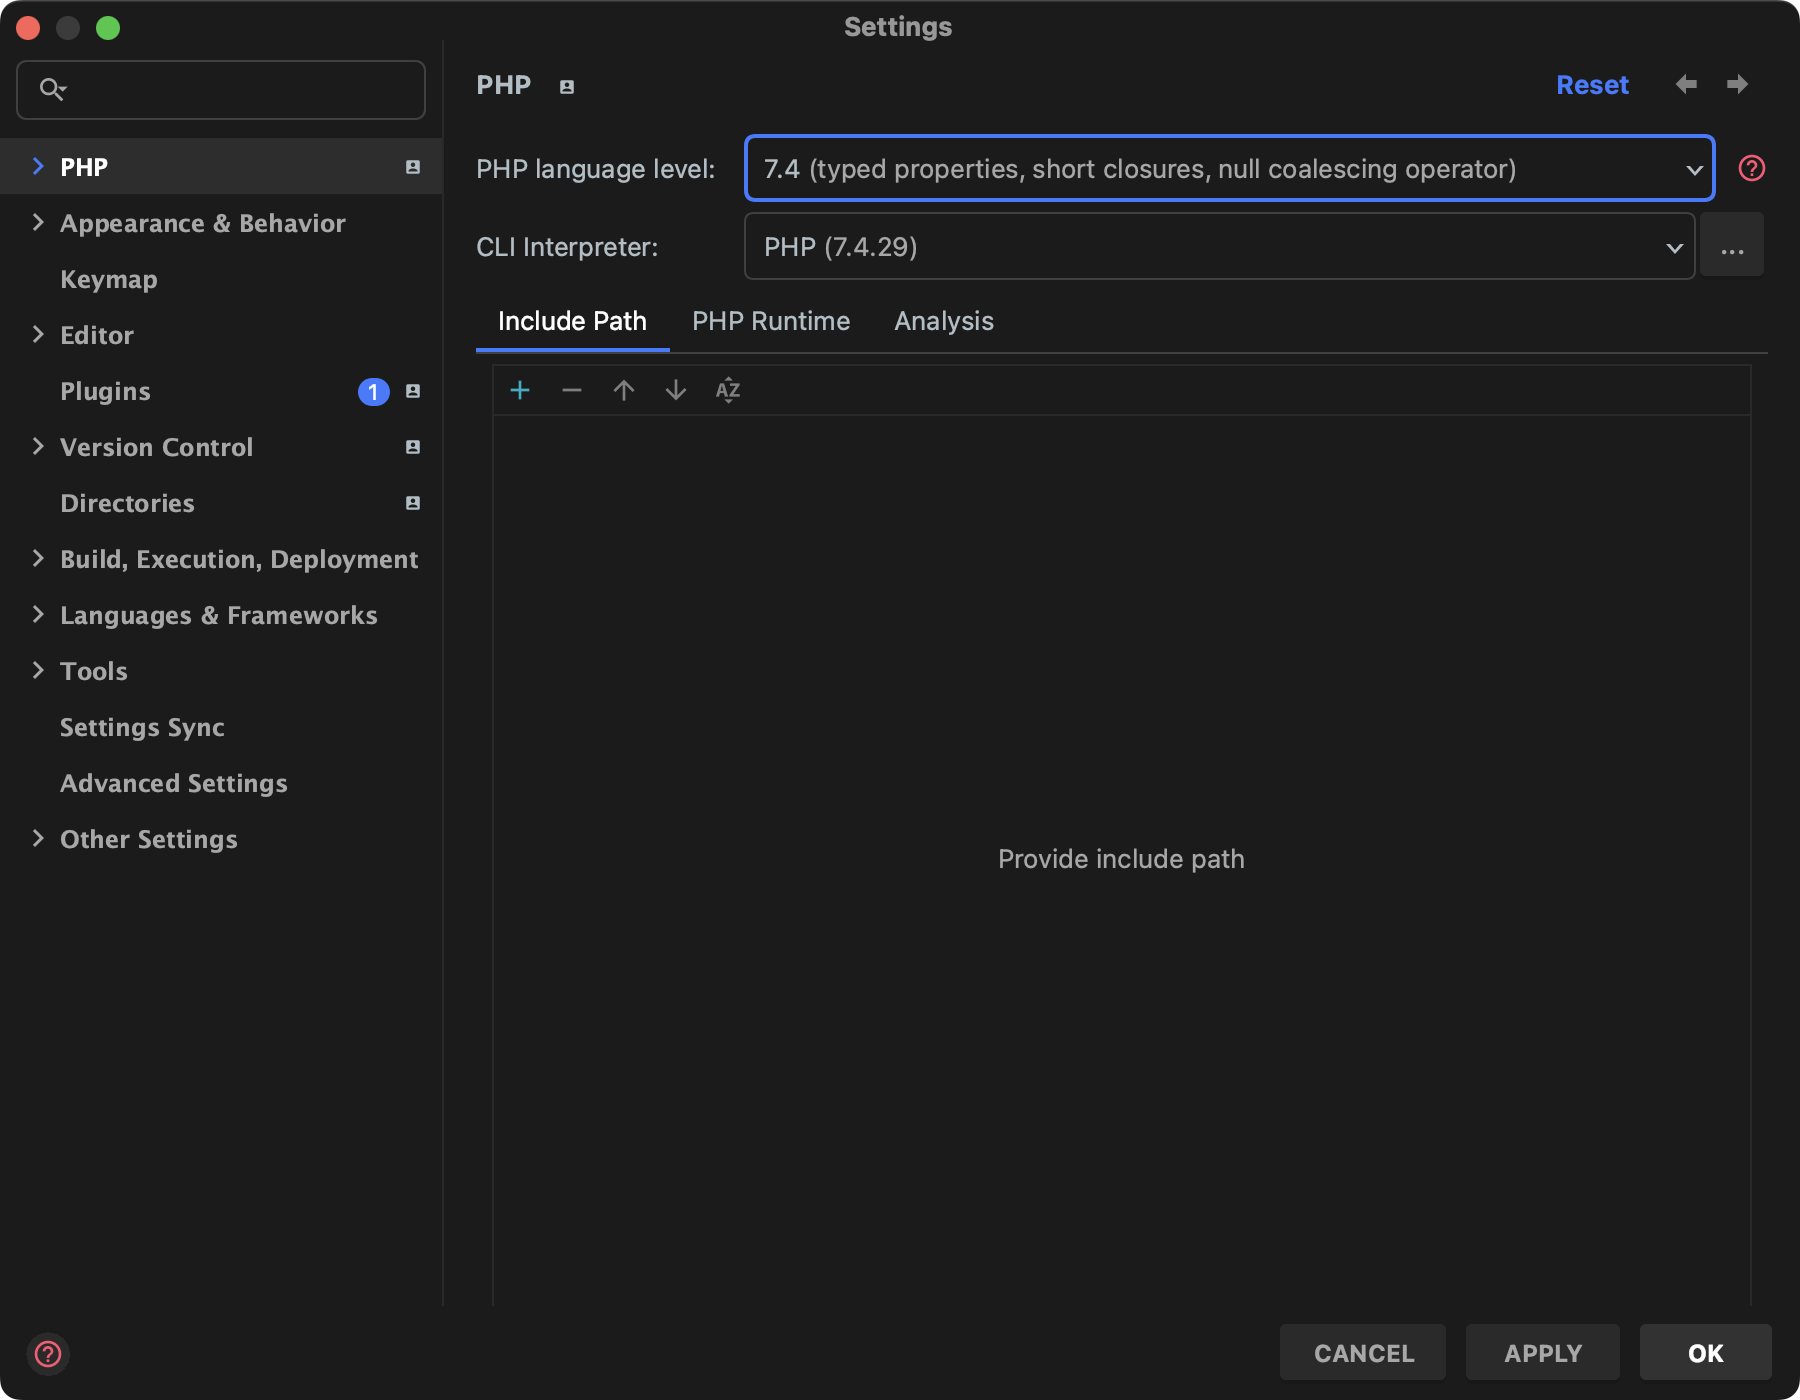Focus the settings search field

pyautogui.click(x=221, y=90)
